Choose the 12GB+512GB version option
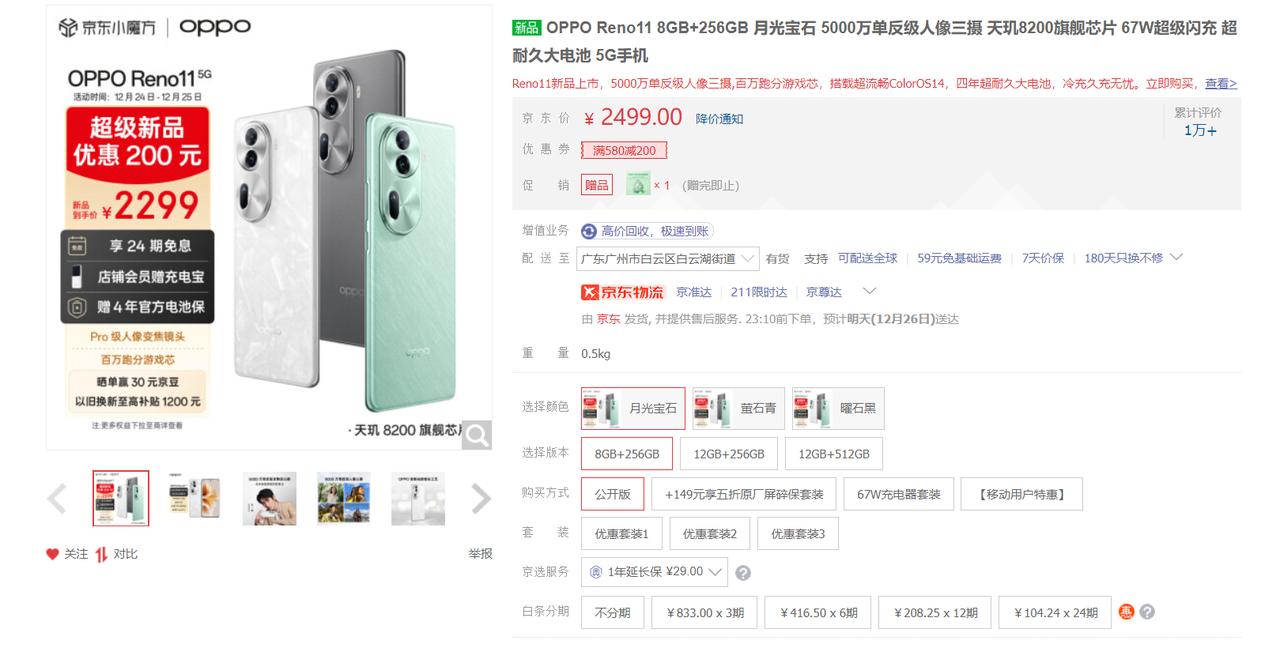Image resolution: width=1280 pixels, height=648 pixels. (834, 454)
